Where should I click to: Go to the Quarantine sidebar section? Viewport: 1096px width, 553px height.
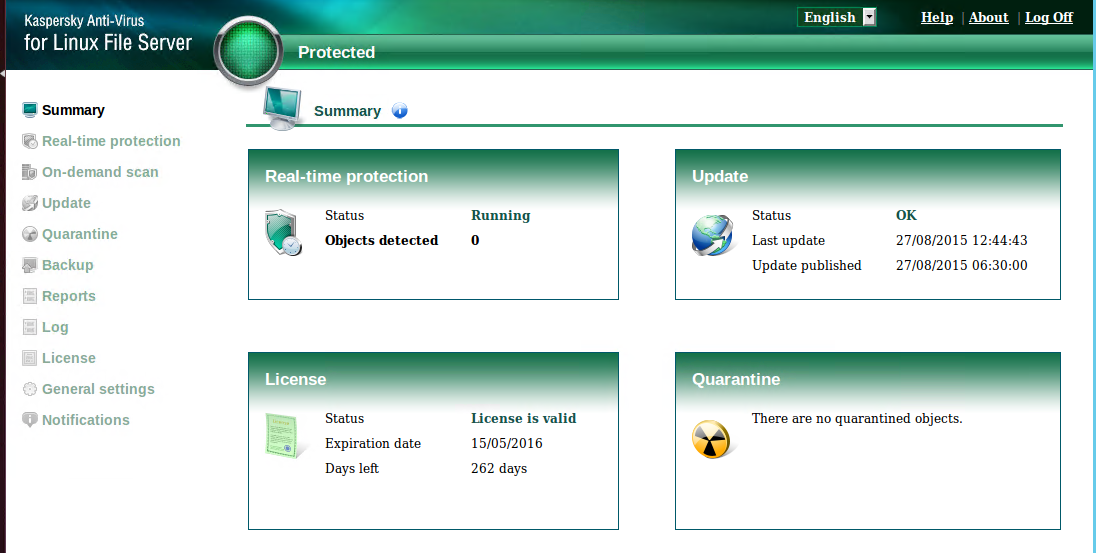(x=80, y=234)
